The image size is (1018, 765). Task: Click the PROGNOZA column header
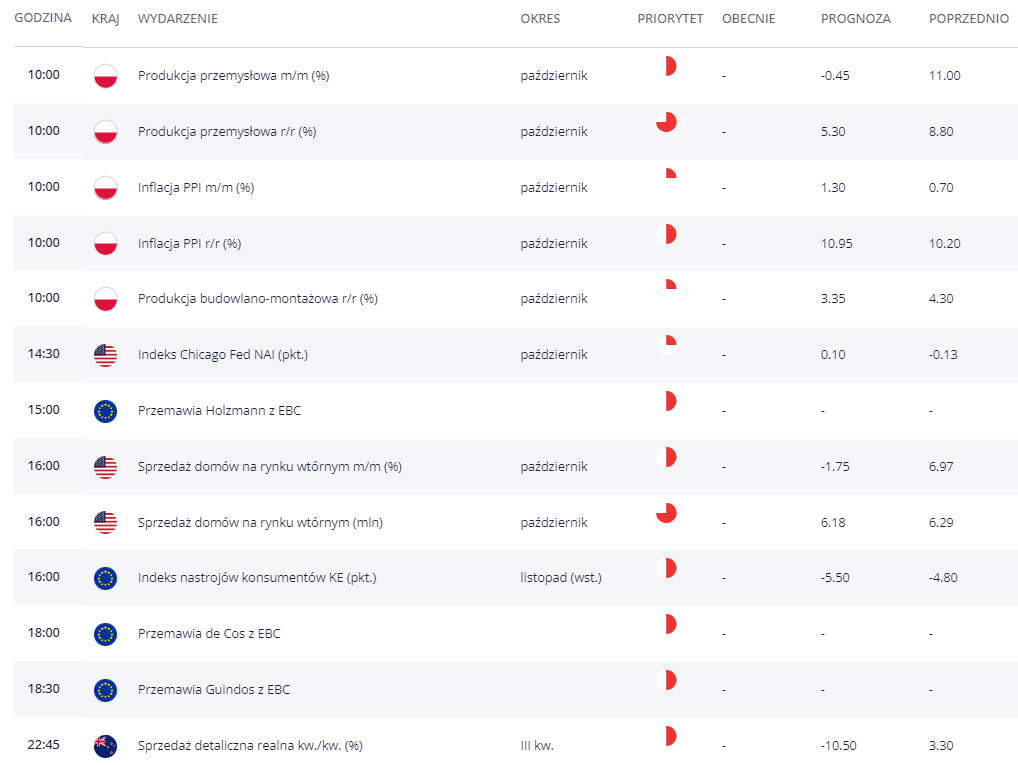[855, 19]
